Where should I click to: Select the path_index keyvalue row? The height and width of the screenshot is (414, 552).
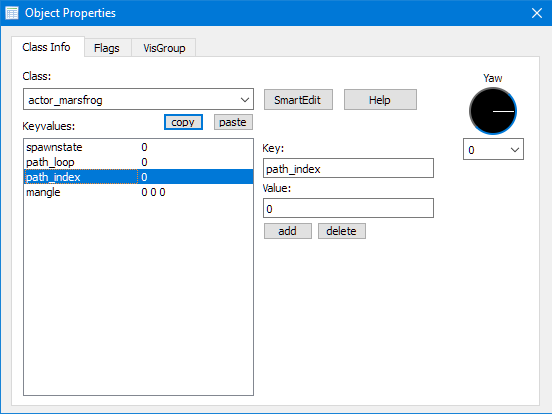(139, 177)
